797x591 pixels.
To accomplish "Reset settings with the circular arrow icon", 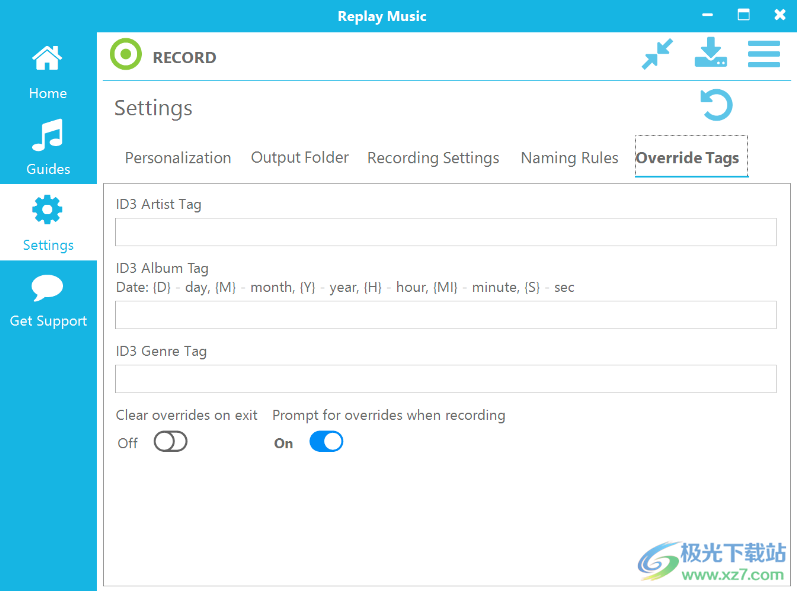I will [x=716, y=105].
